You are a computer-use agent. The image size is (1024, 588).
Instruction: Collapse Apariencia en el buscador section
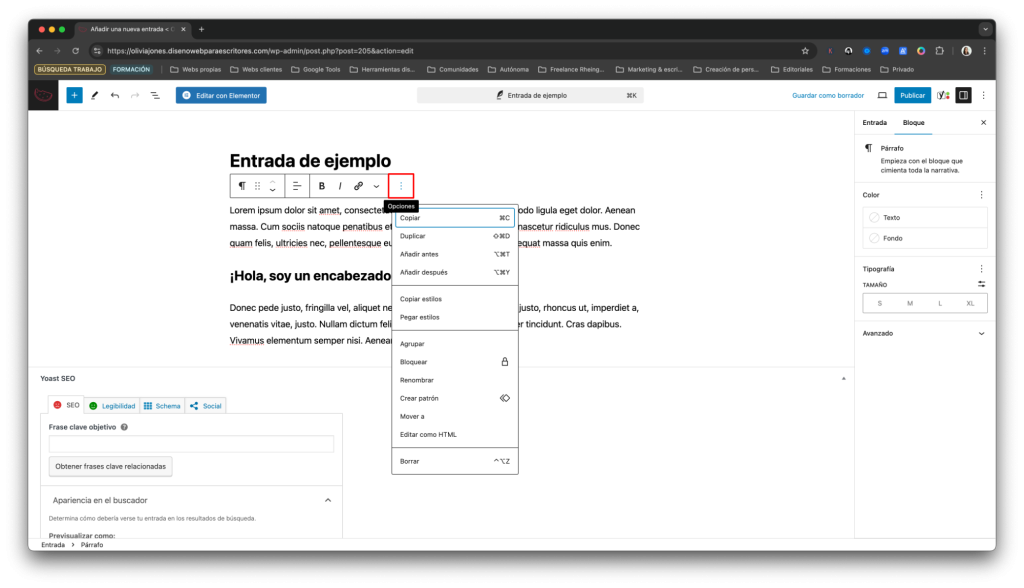328,500
